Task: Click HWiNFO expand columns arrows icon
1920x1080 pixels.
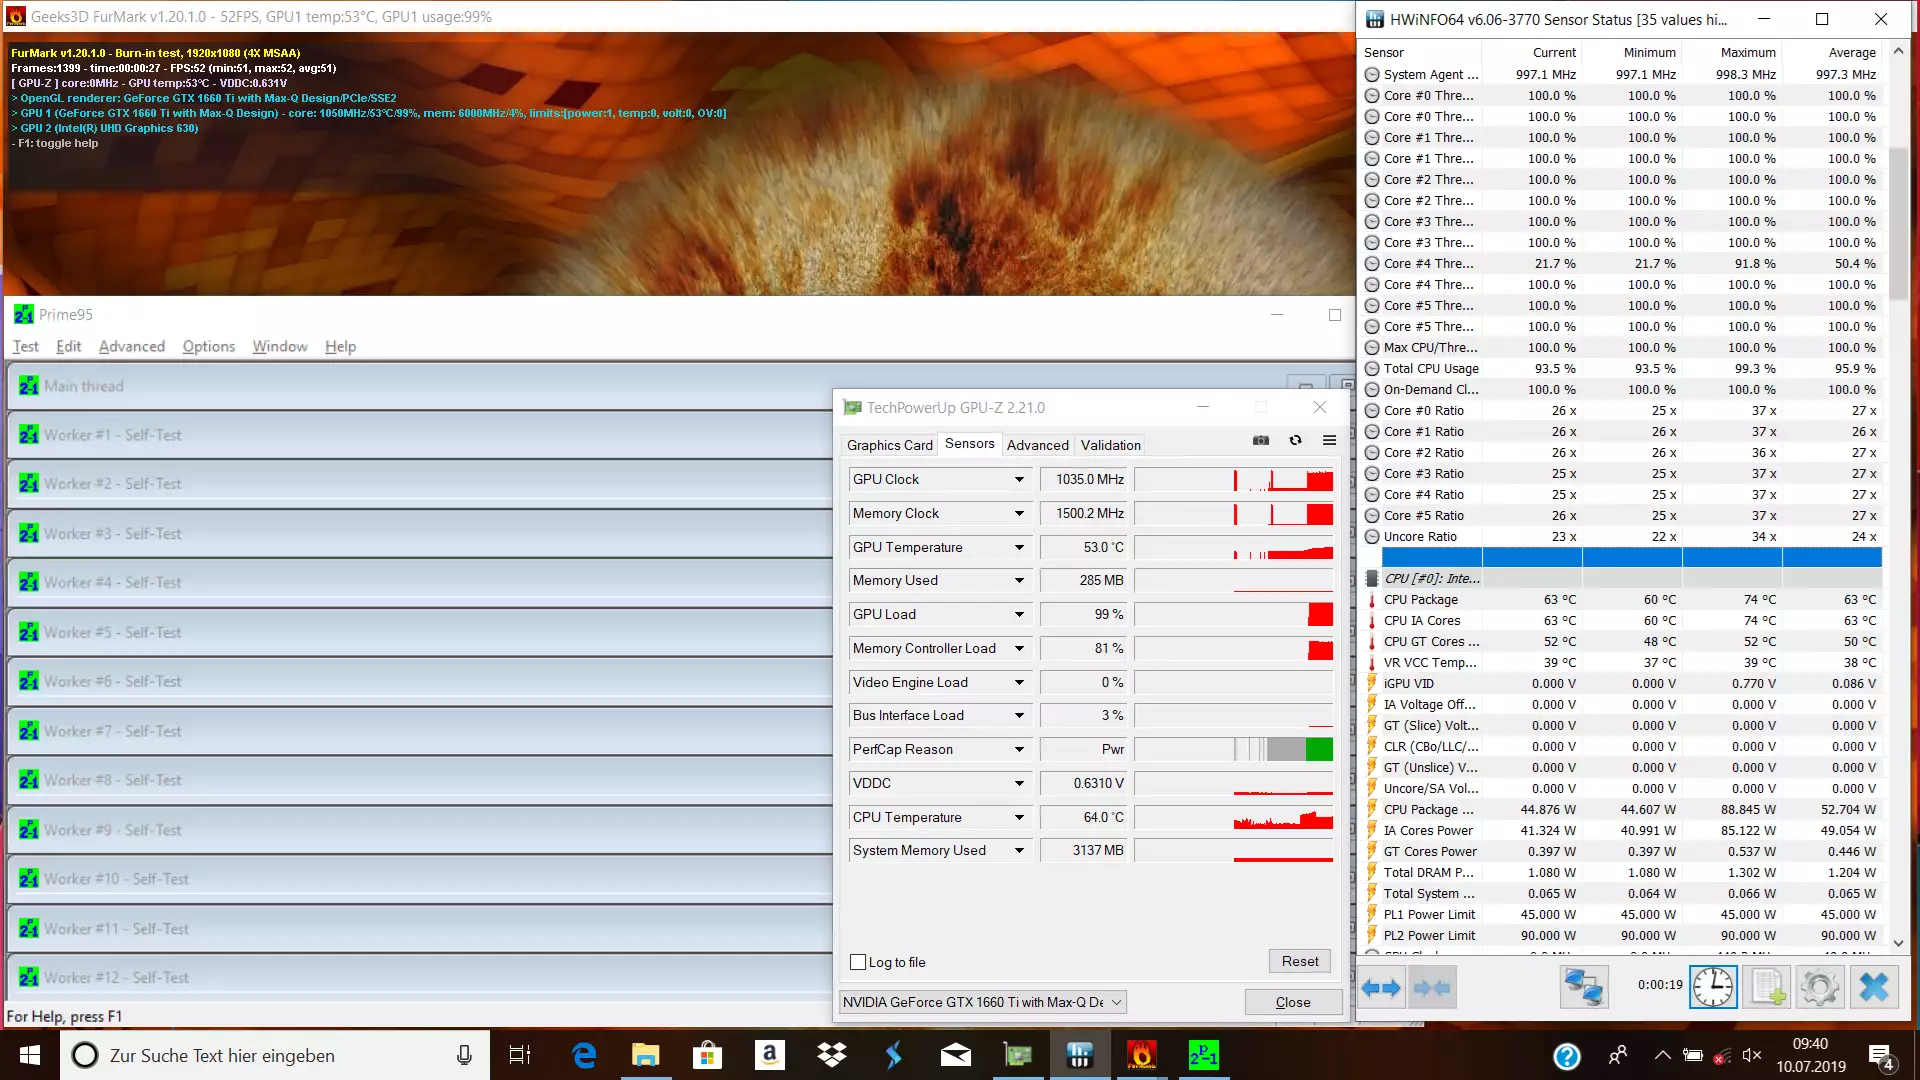Action: coord(1381,988)
